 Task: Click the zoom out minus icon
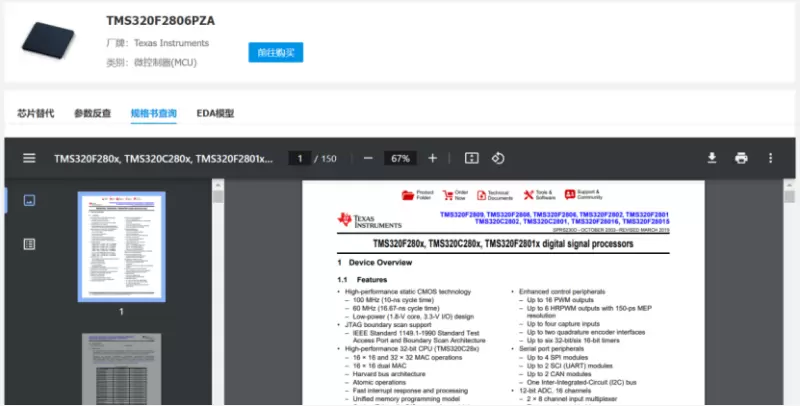click(x=368, y=158)
